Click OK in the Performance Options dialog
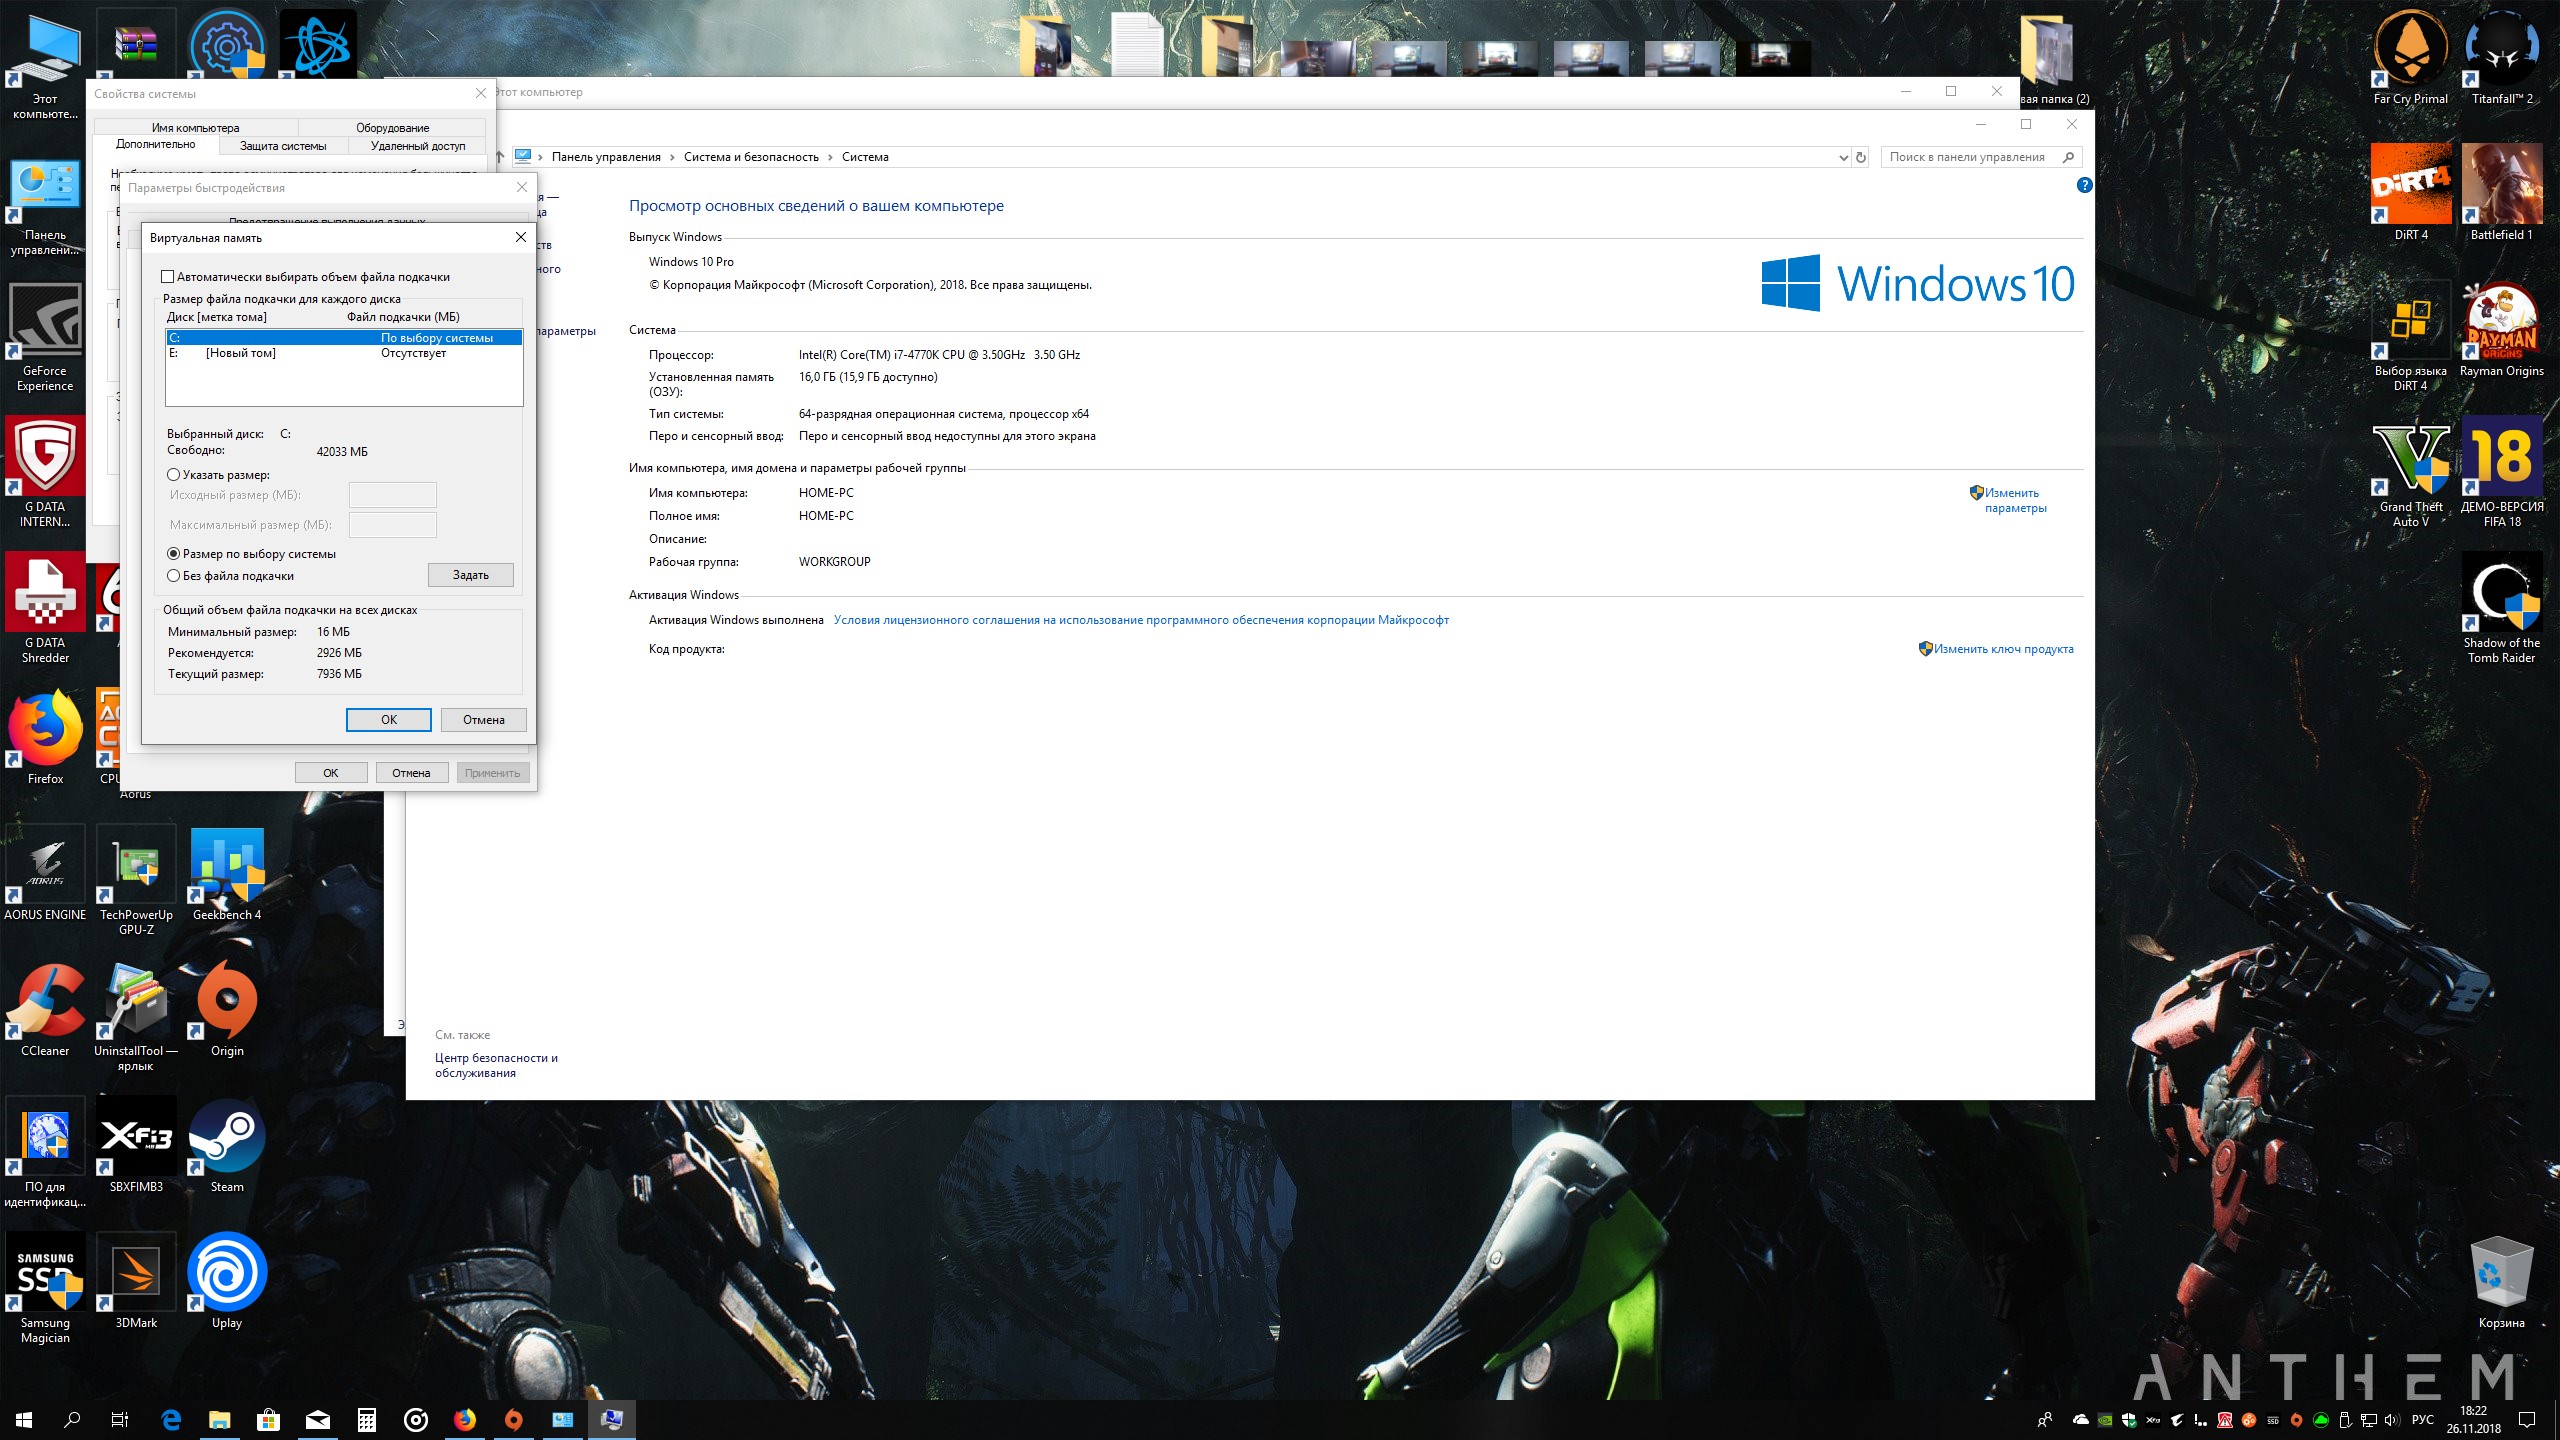 pyautogui.click(x=331, y=773)
